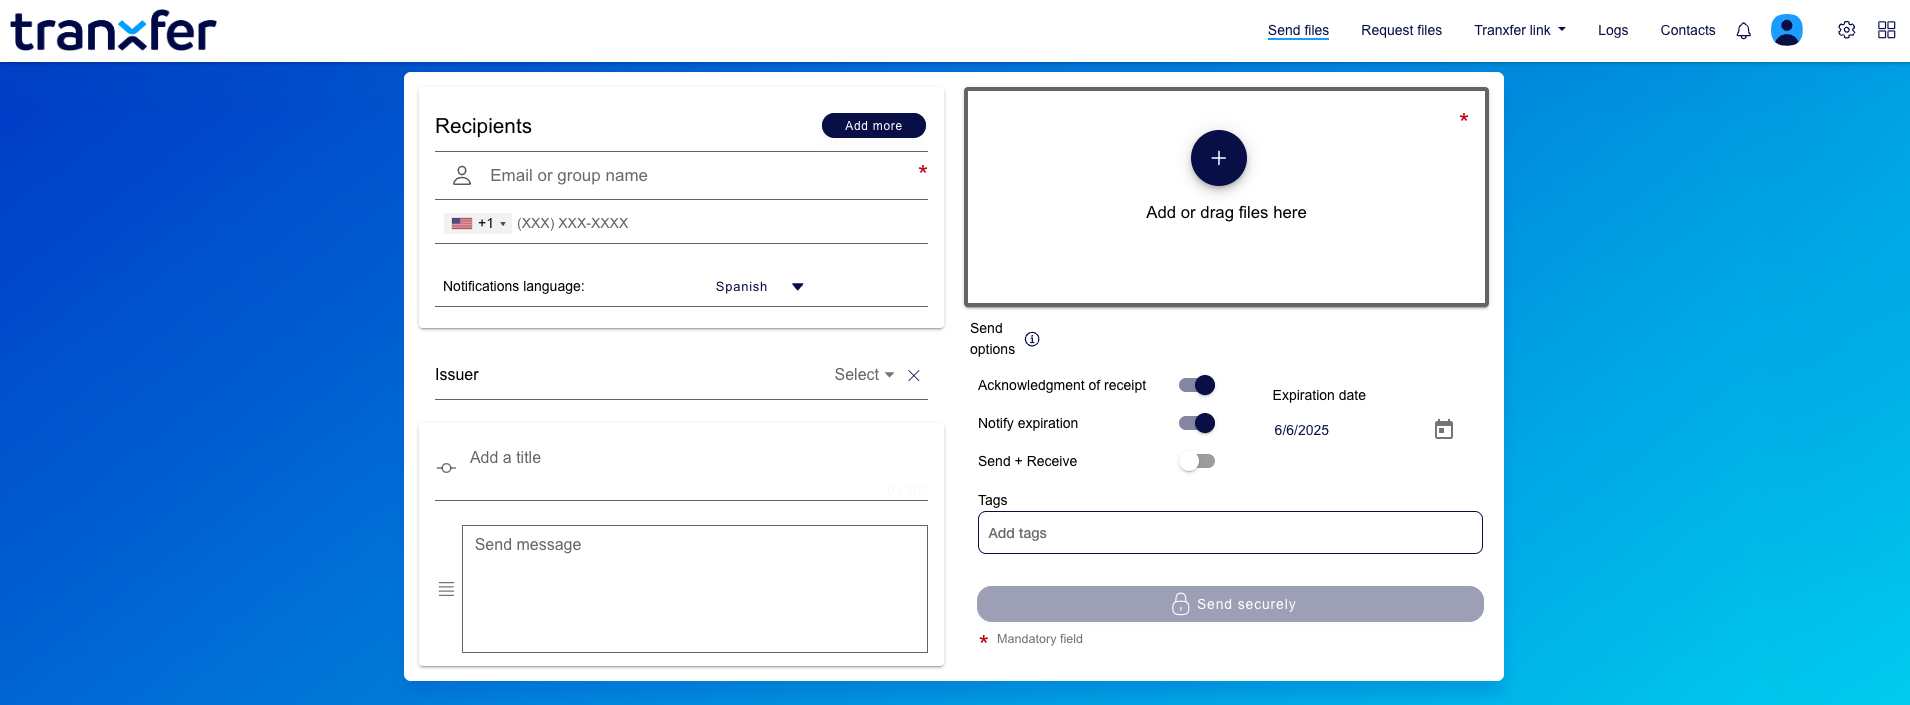
Task: Open settings gear icon
Action: click(x=1846, y=30)
